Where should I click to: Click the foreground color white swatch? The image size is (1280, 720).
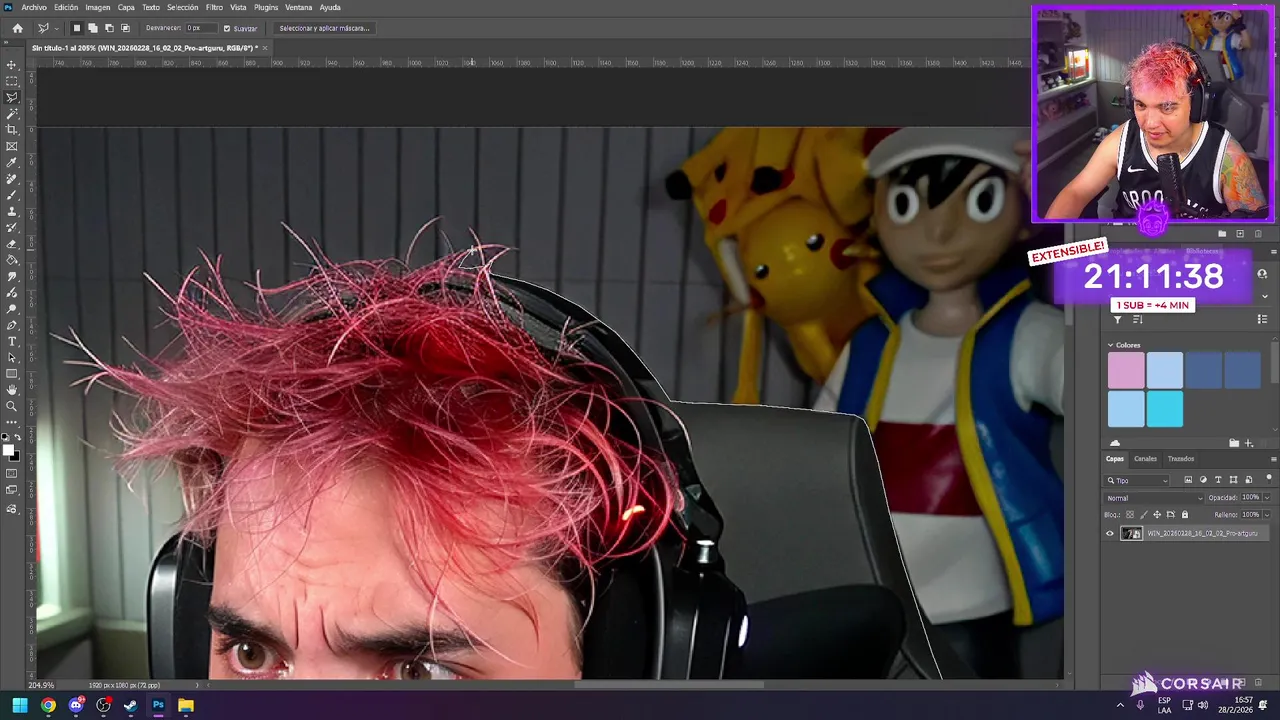click(x=9, y=451)
